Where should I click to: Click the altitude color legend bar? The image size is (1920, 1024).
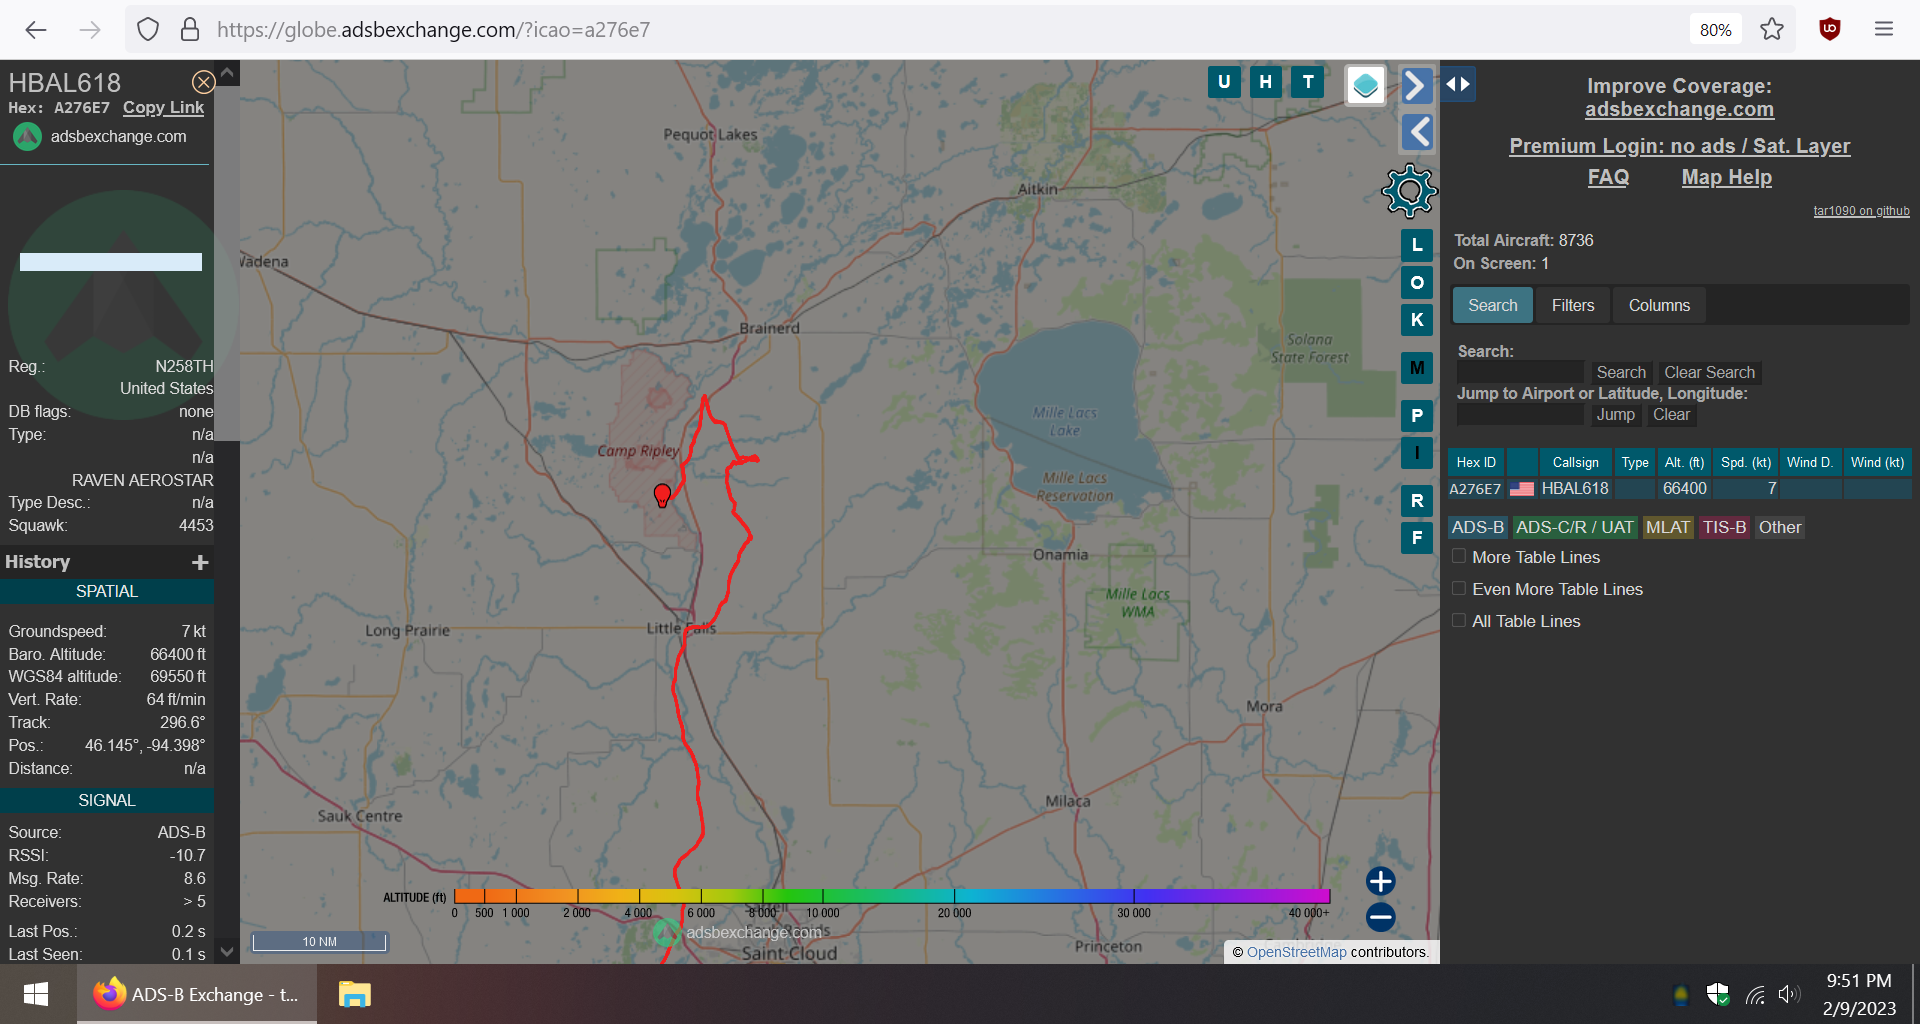pyautogui.click(x=892, y=896)
